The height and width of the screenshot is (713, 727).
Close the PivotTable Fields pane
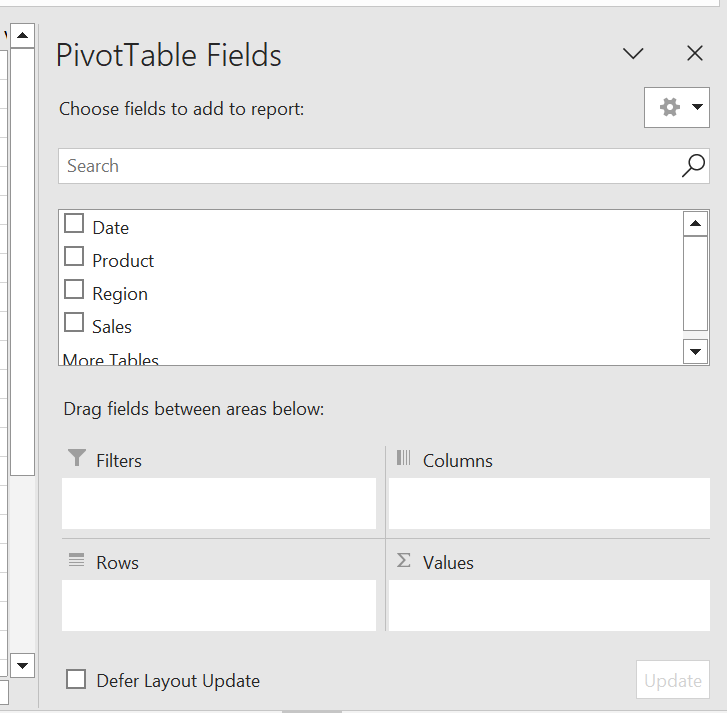coord(695,54)
